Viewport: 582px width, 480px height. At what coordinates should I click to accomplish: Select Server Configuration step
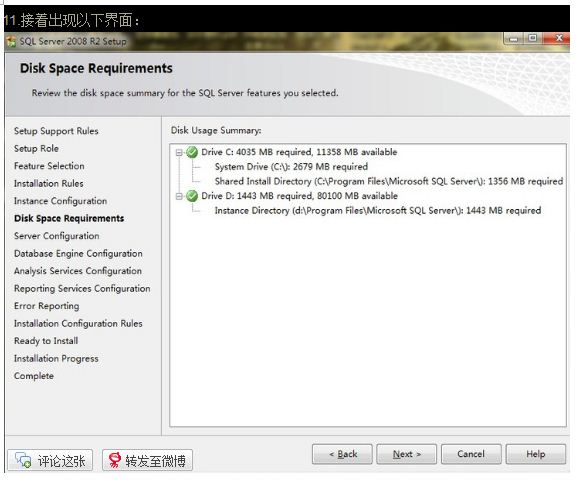coord(56,236)
